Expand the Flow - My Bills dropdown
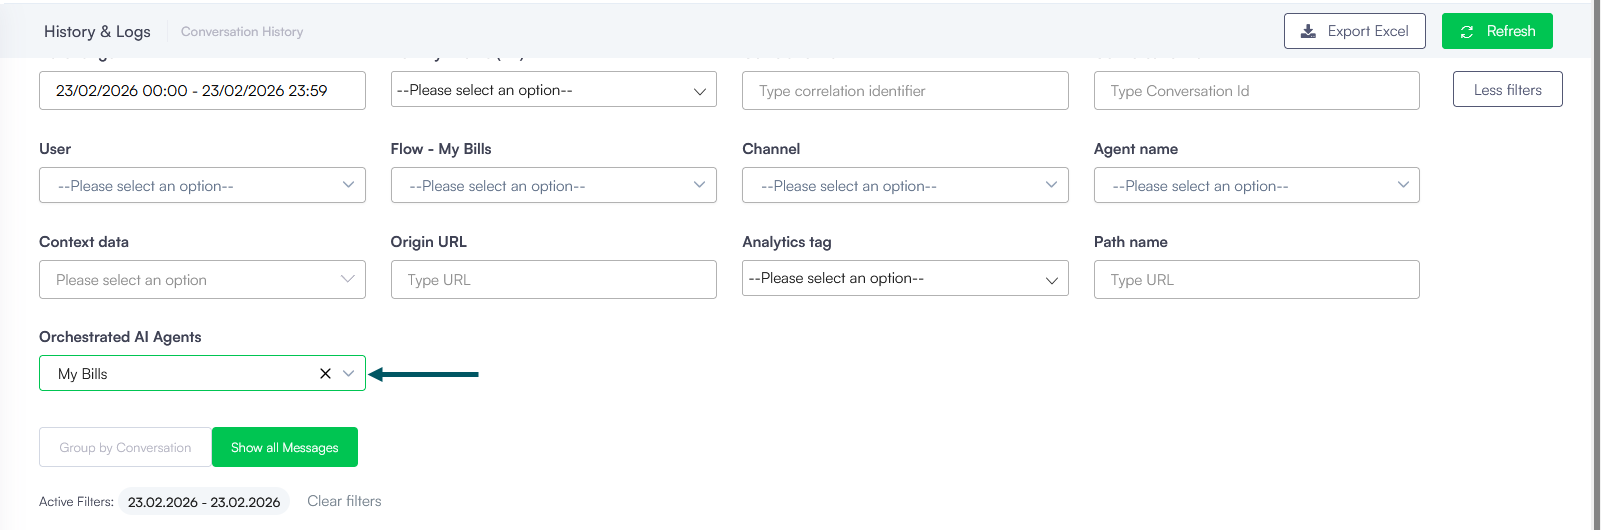 coord(553,186)
